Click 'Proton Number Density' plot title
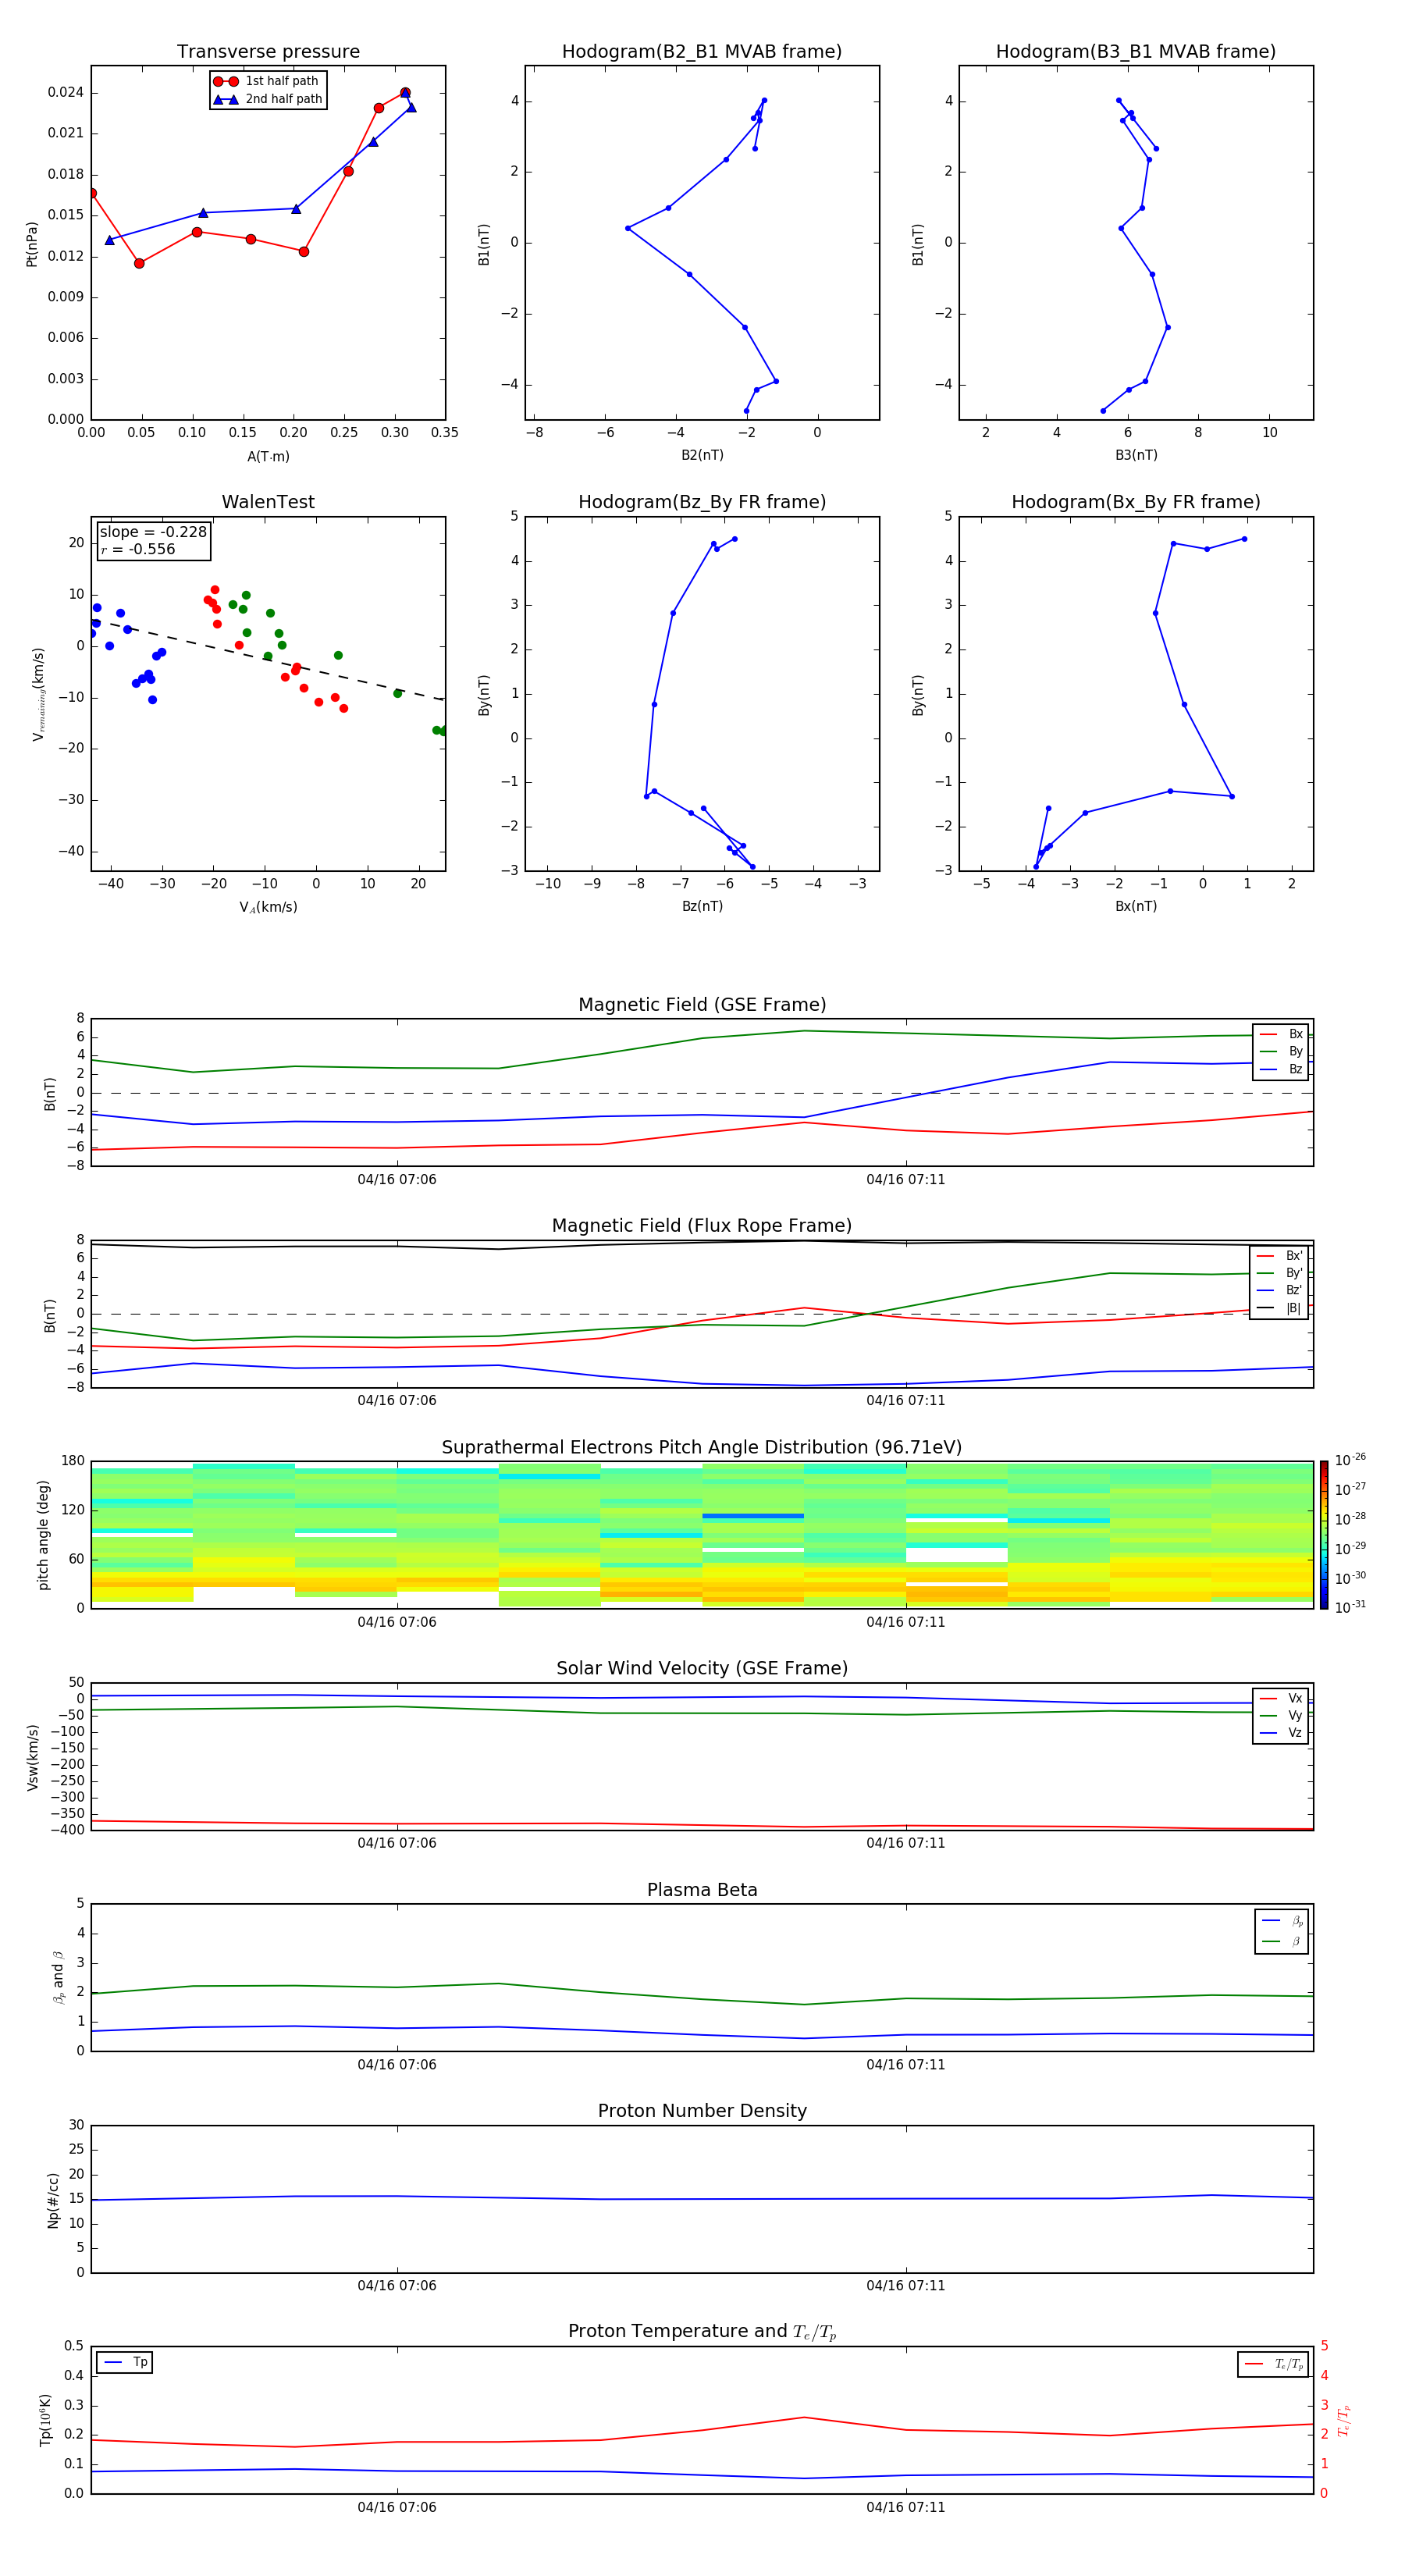 702,2111
